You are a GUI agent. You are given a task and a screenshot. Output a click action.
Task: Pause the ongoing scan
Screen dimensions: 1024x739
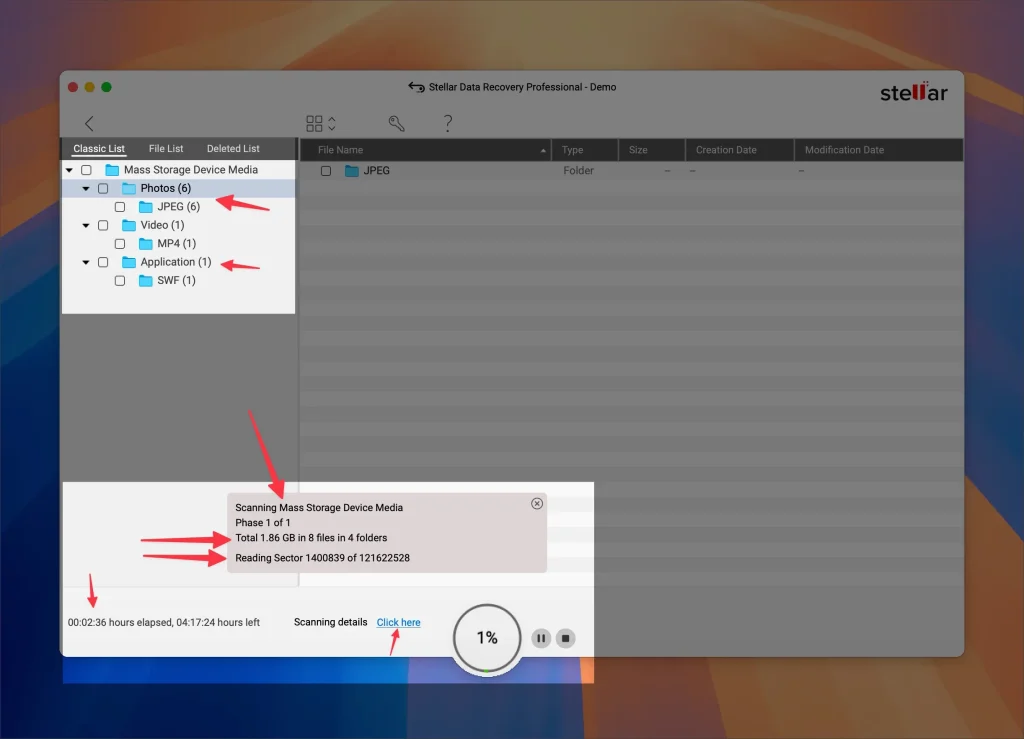(x=540, y=637)
